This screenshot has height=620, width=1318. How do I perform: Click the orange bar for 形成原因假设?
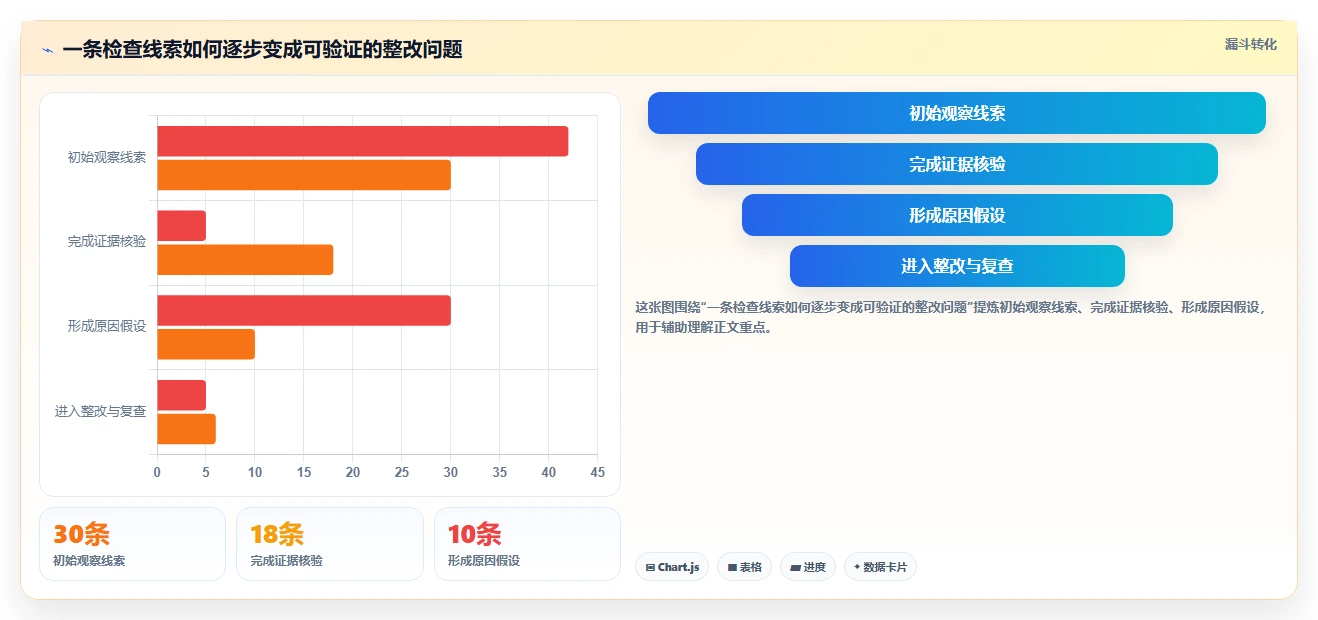point(206,344)
